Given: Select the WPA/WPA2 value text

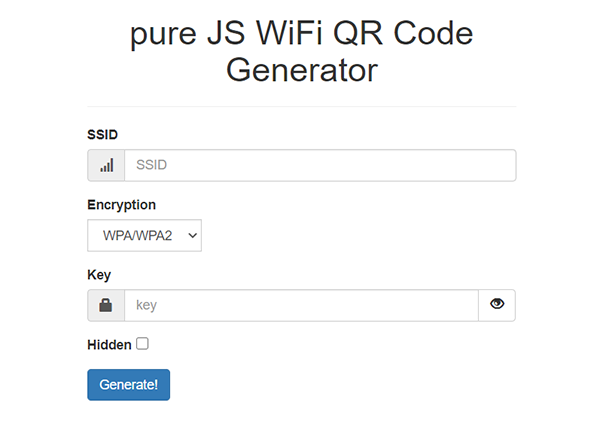Looking at the screenshot, I should pos(138,236).
